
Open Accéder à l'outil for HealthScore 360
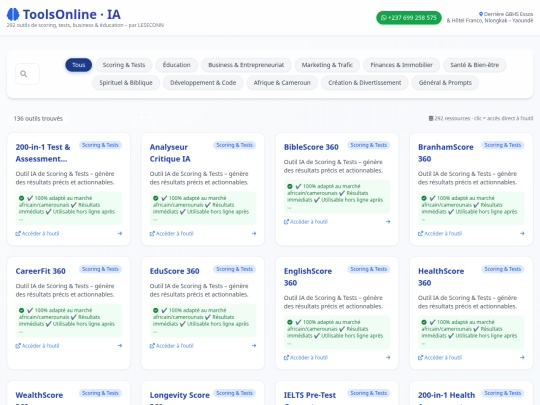point(440,357)
